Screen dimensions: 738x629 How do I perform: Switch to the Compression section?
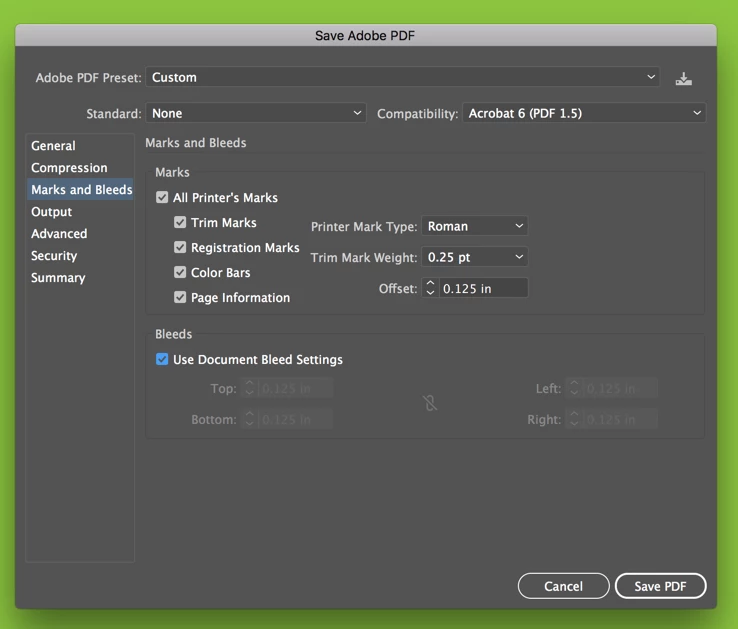click(80, 168)
